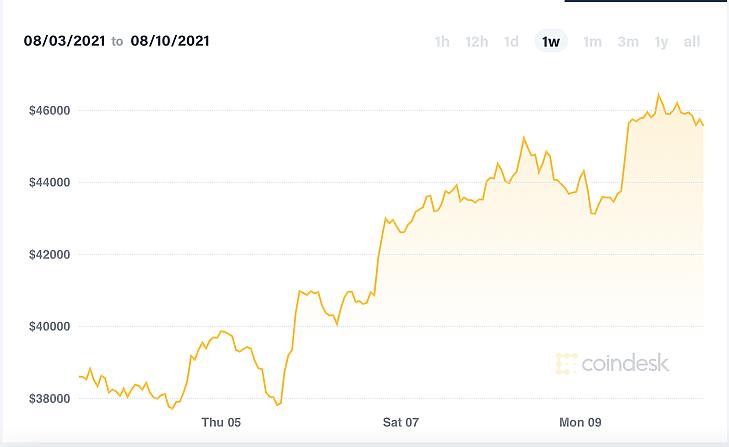Click the Thu 05 axis label
This screenshot has width=729, height=447.
(x=221, y=422)
